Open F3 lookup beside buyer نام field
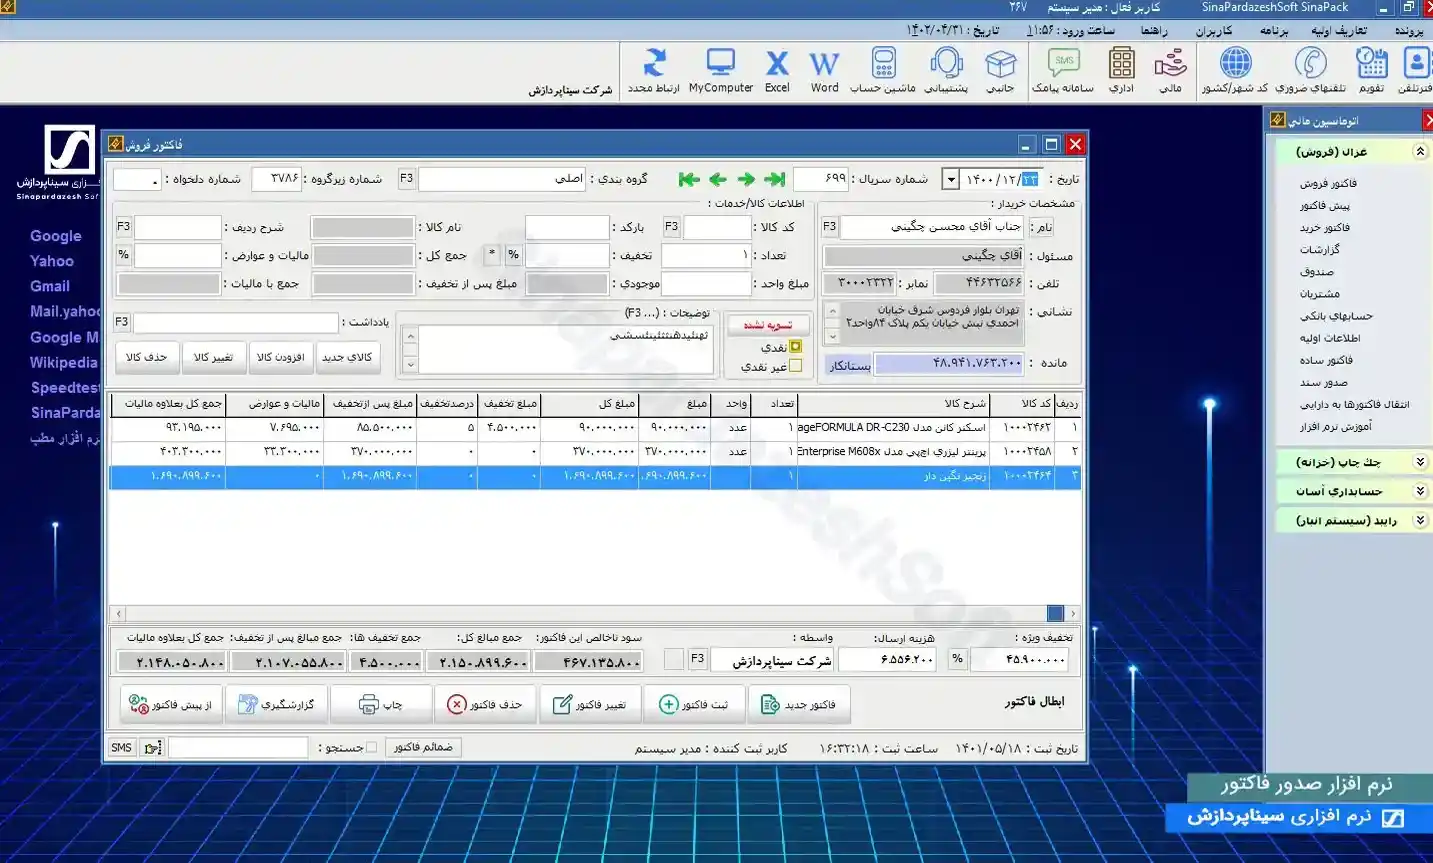Image resolution: width=1433 pixels, height=863 pixels. (x=830, y=227)
